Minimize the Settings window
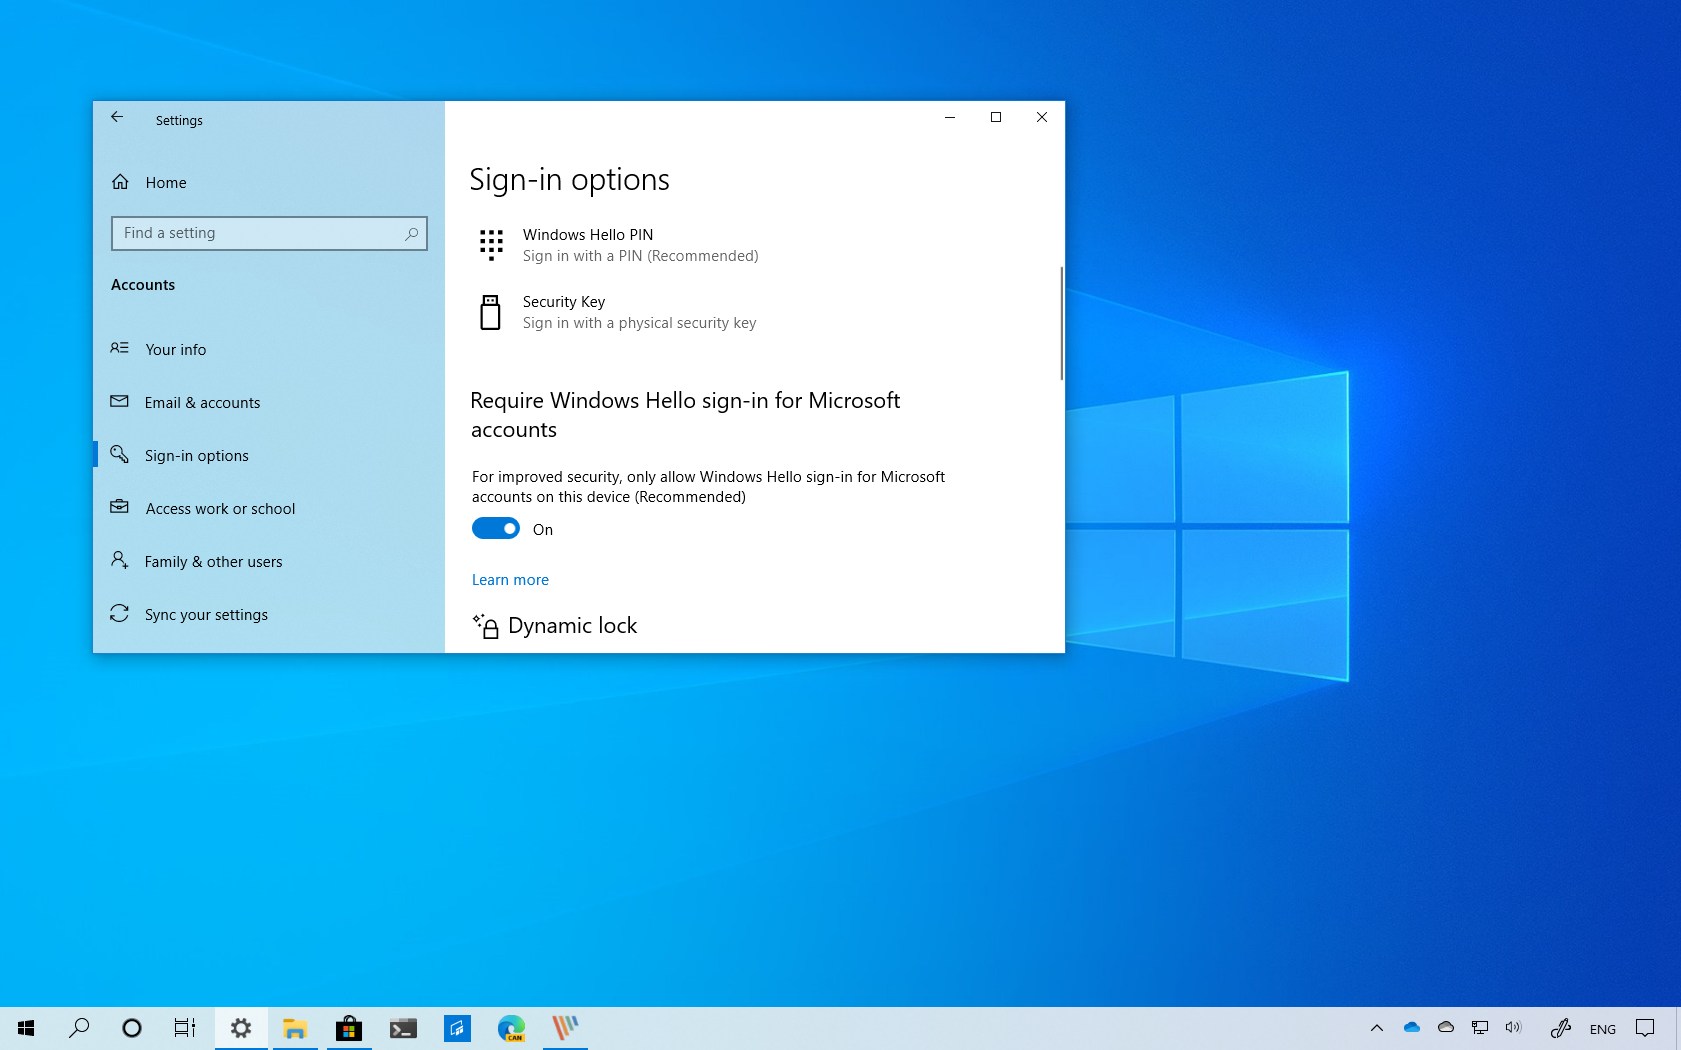This screenshot has height=1050, width=1681. click(950, 117)
